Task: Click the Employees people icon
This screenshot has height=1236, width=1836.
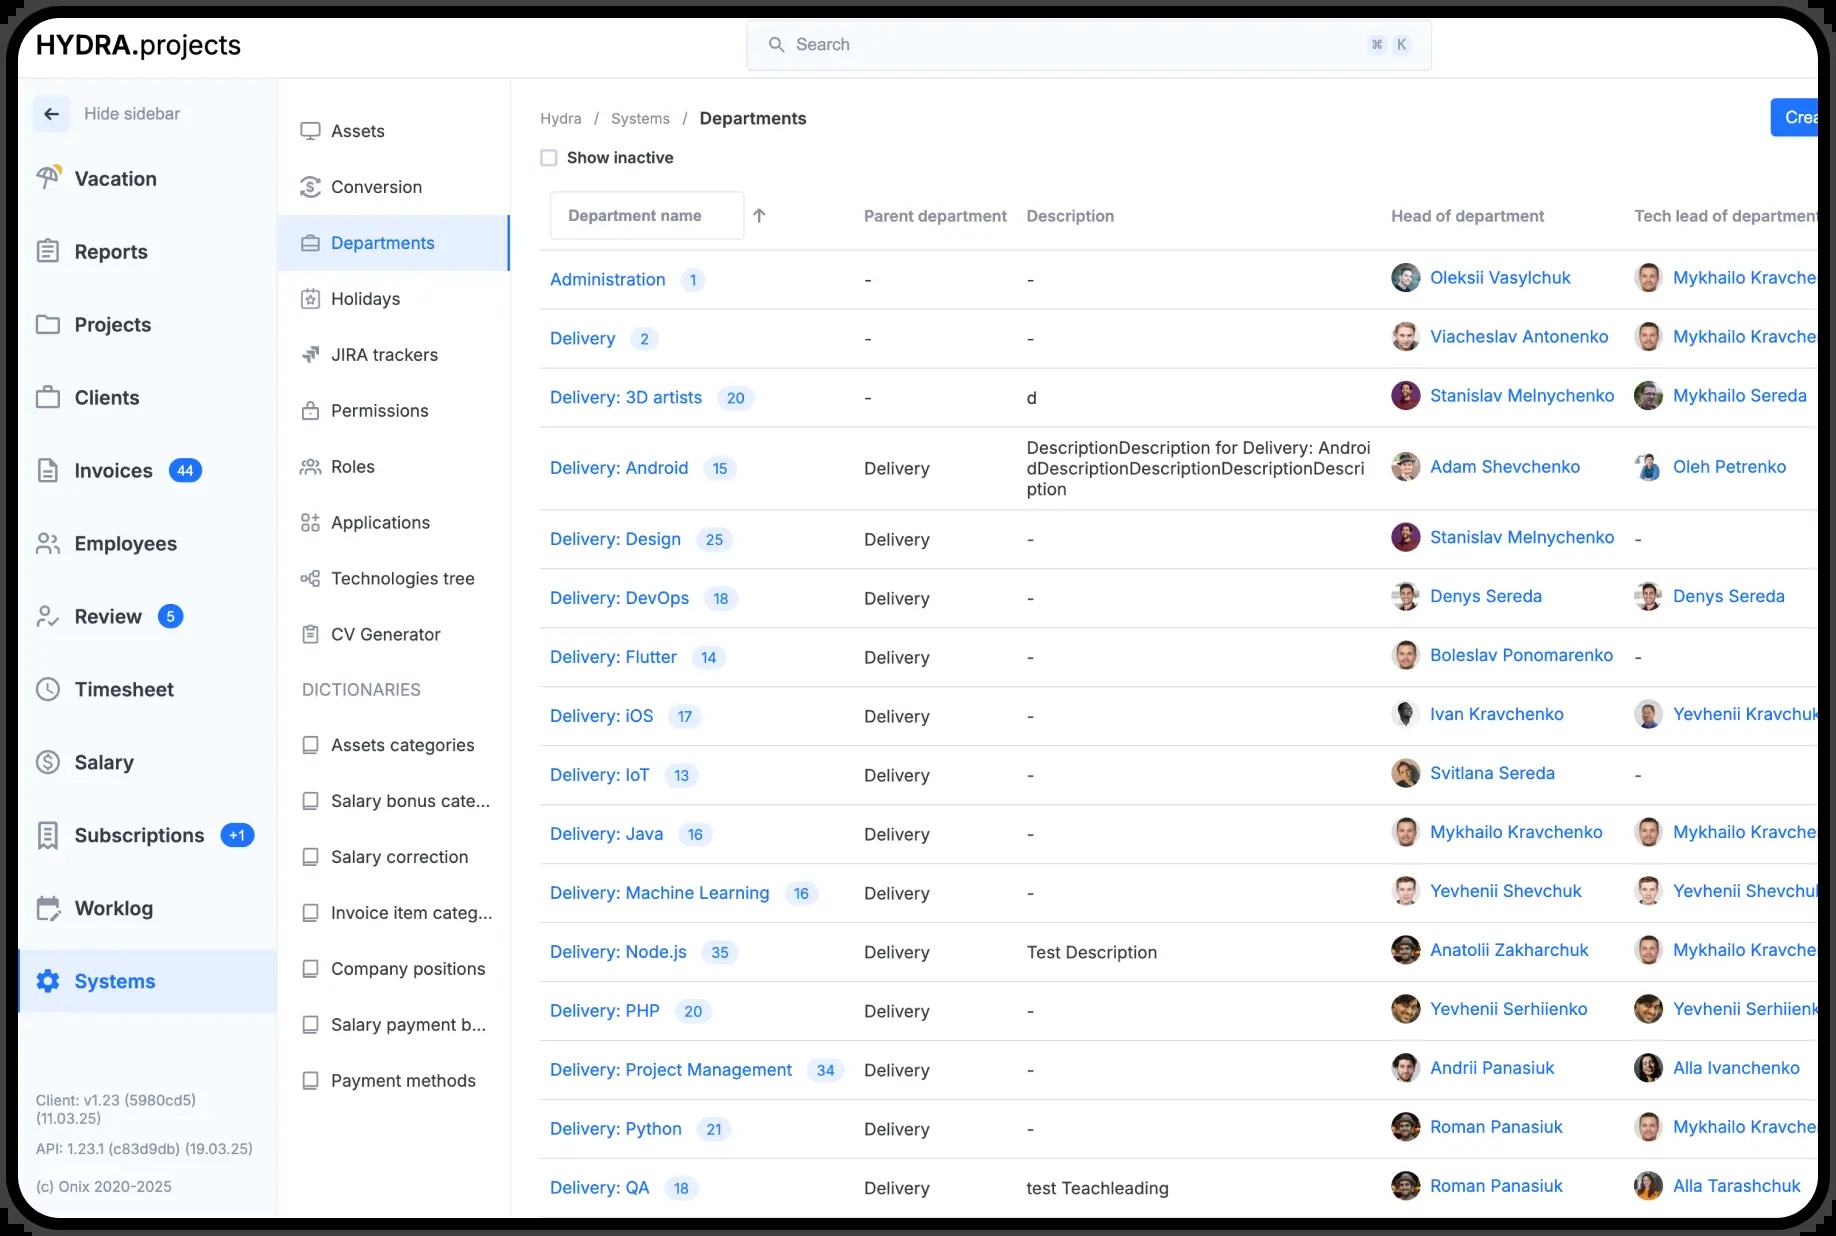Action: tap(48, 543)
